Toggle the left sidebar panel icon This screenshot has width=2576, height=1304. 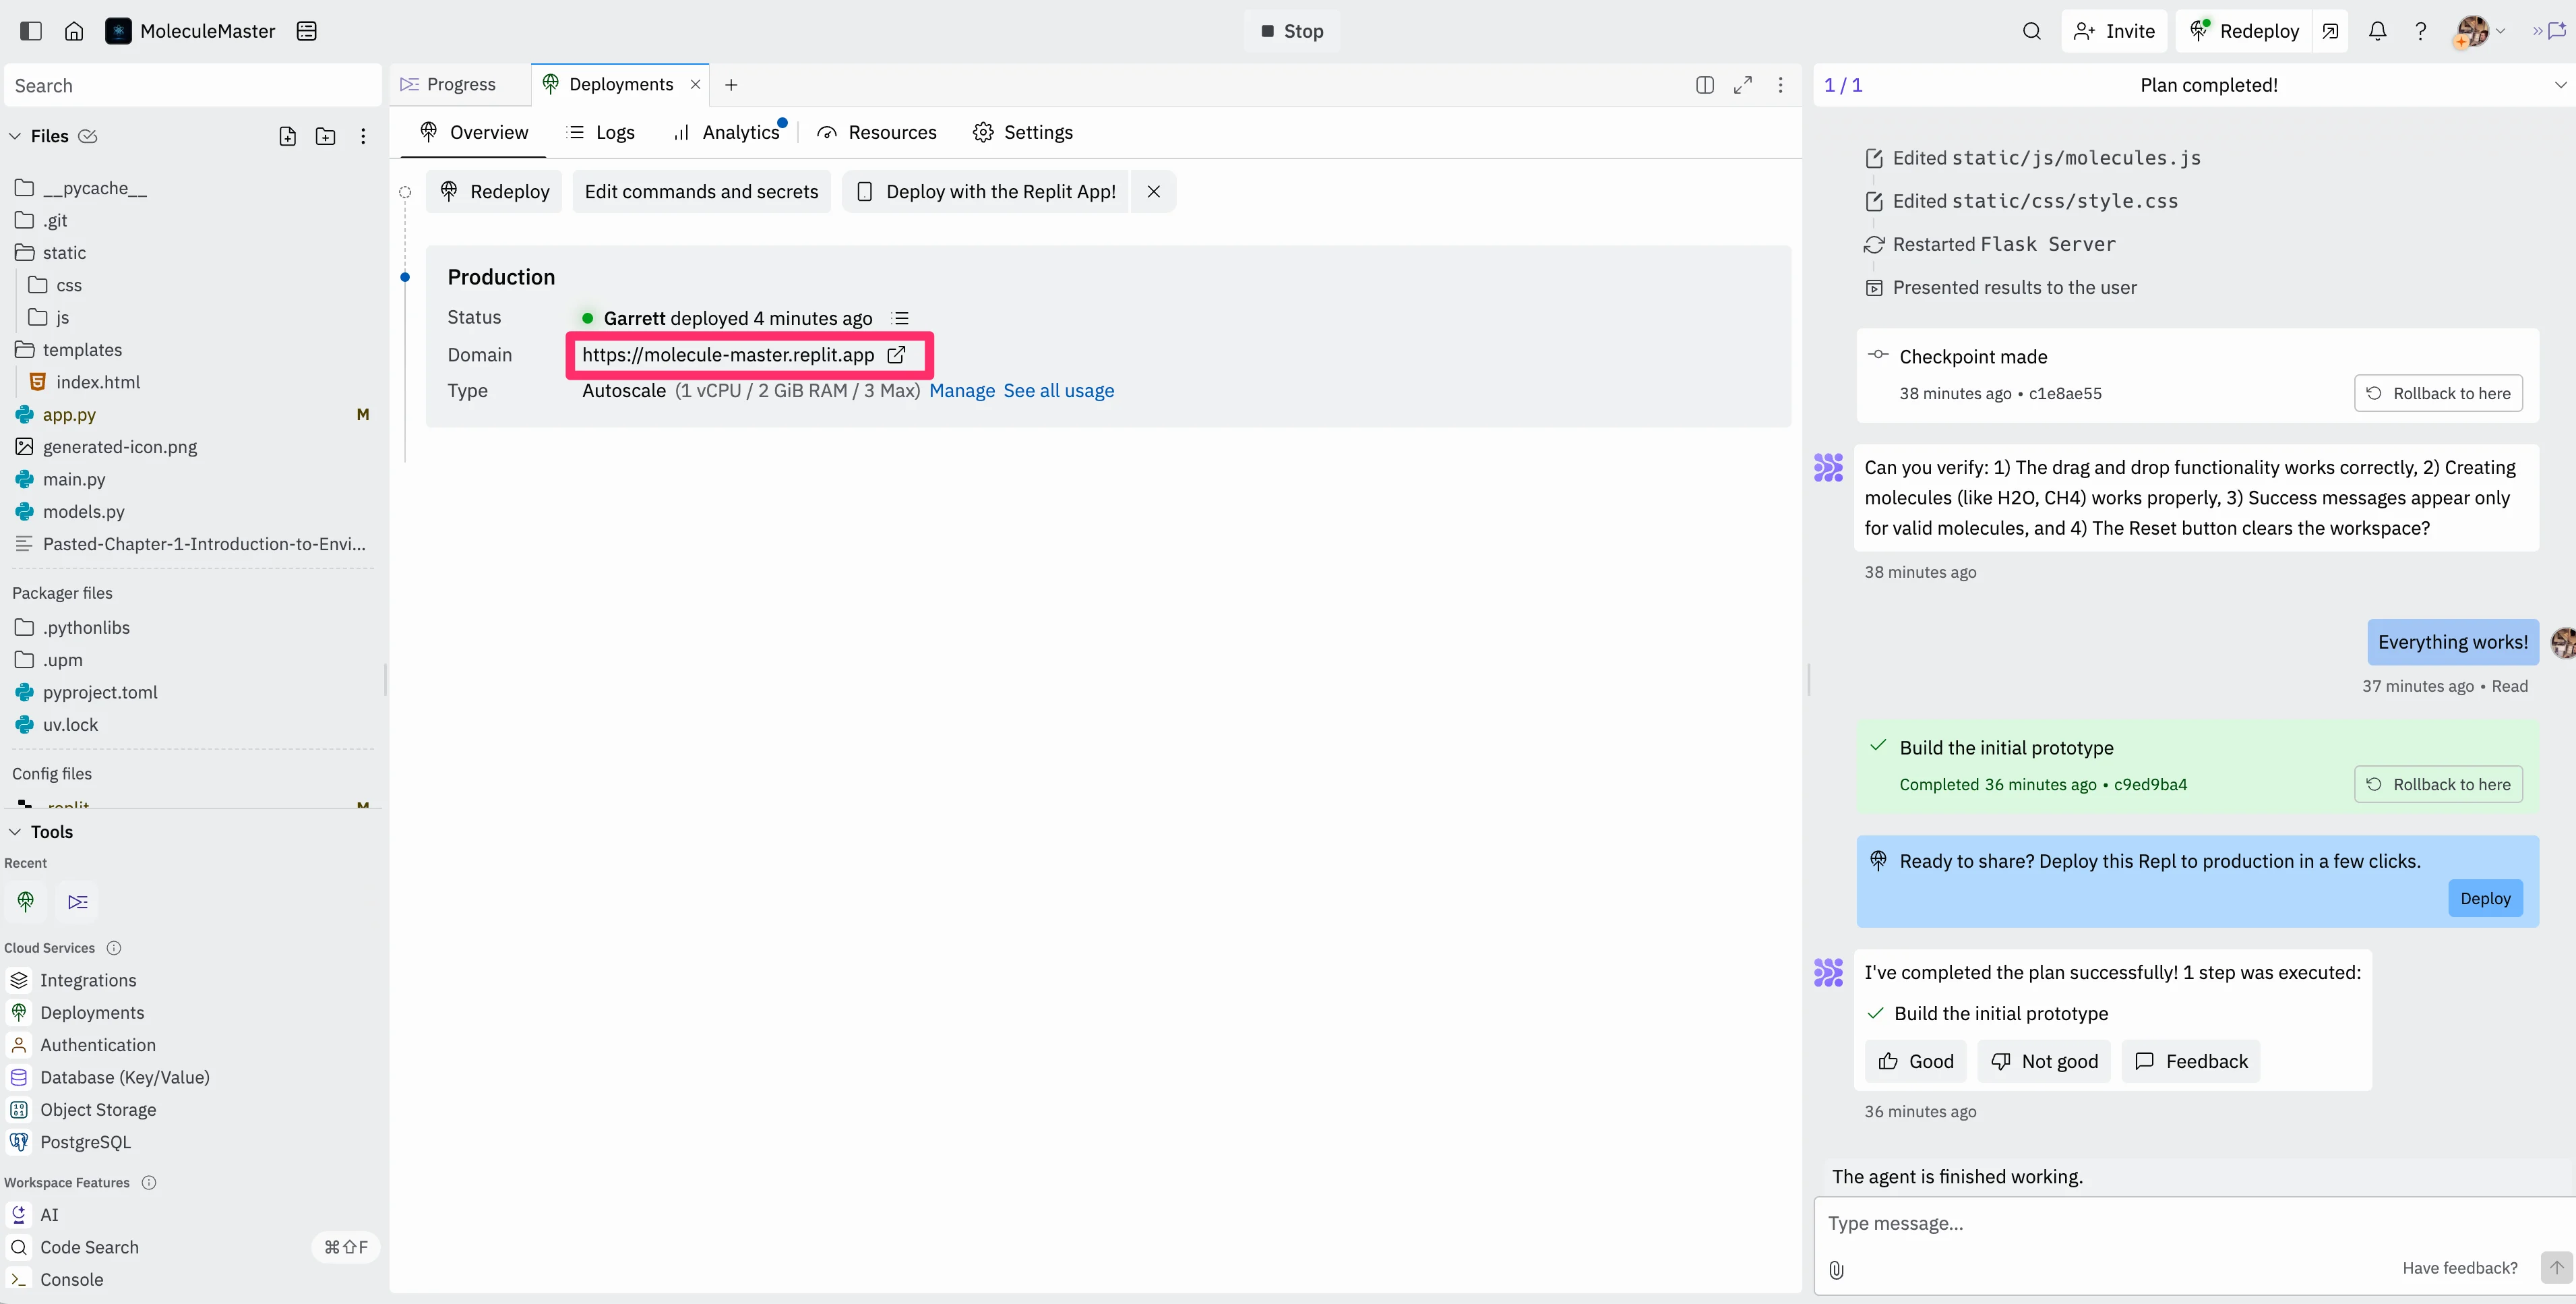[31, 31]
